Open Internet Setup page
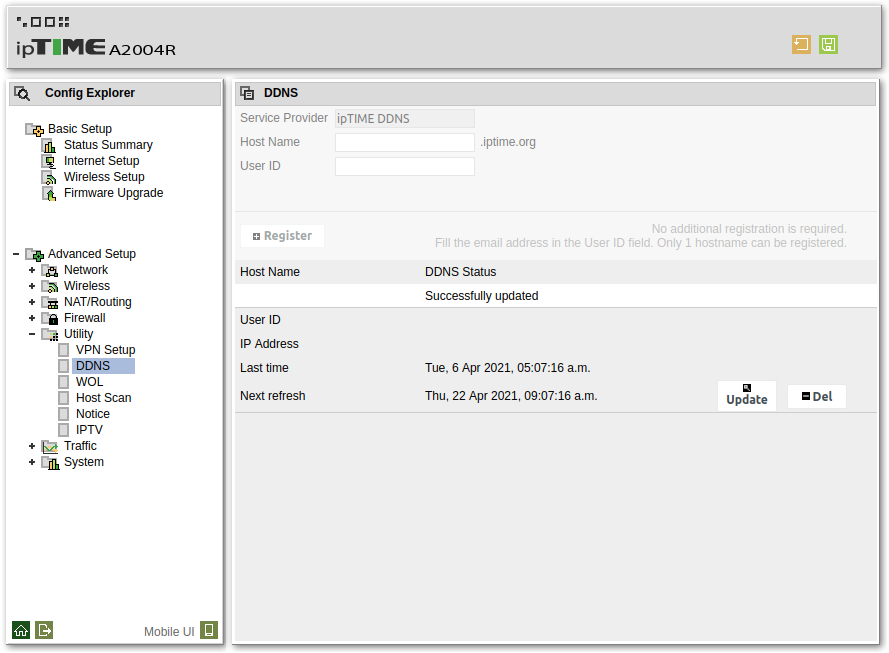Screen dimensions: 889x653 click(101, 161)
